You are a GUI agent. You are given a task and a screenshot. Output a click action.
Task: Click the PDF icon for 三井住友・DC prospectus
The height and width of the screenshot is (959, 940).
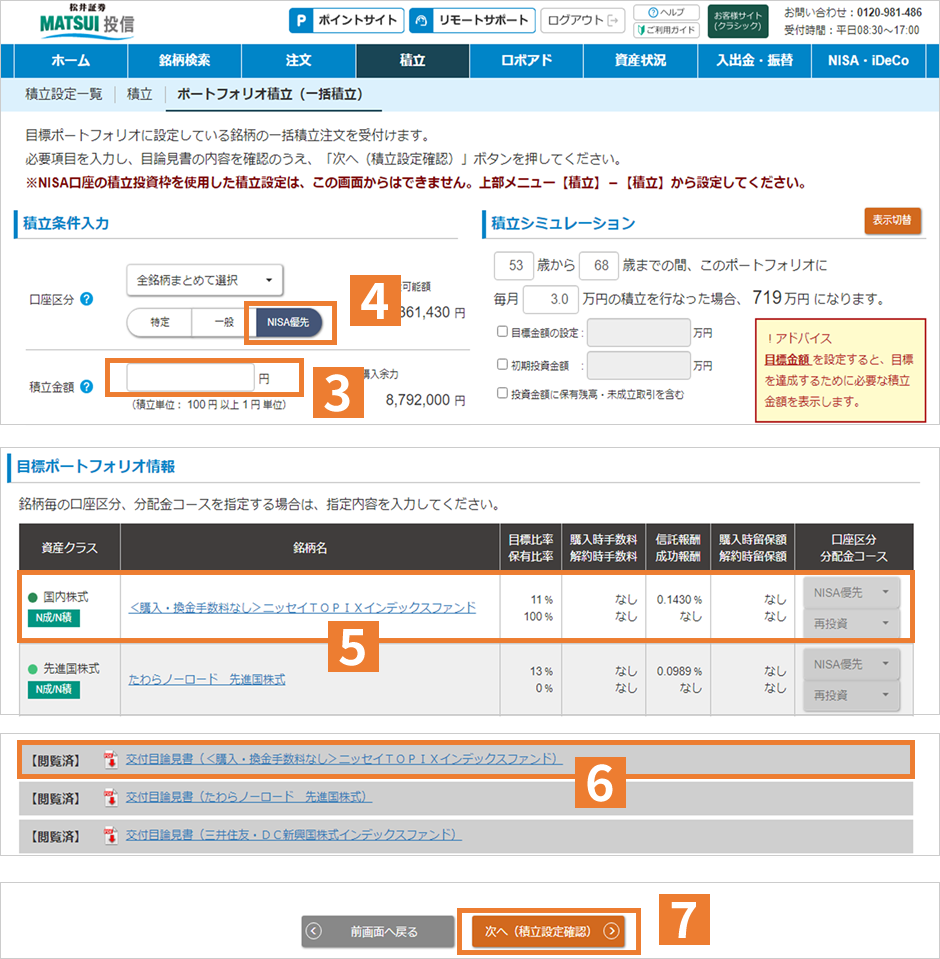coord(111,835)
